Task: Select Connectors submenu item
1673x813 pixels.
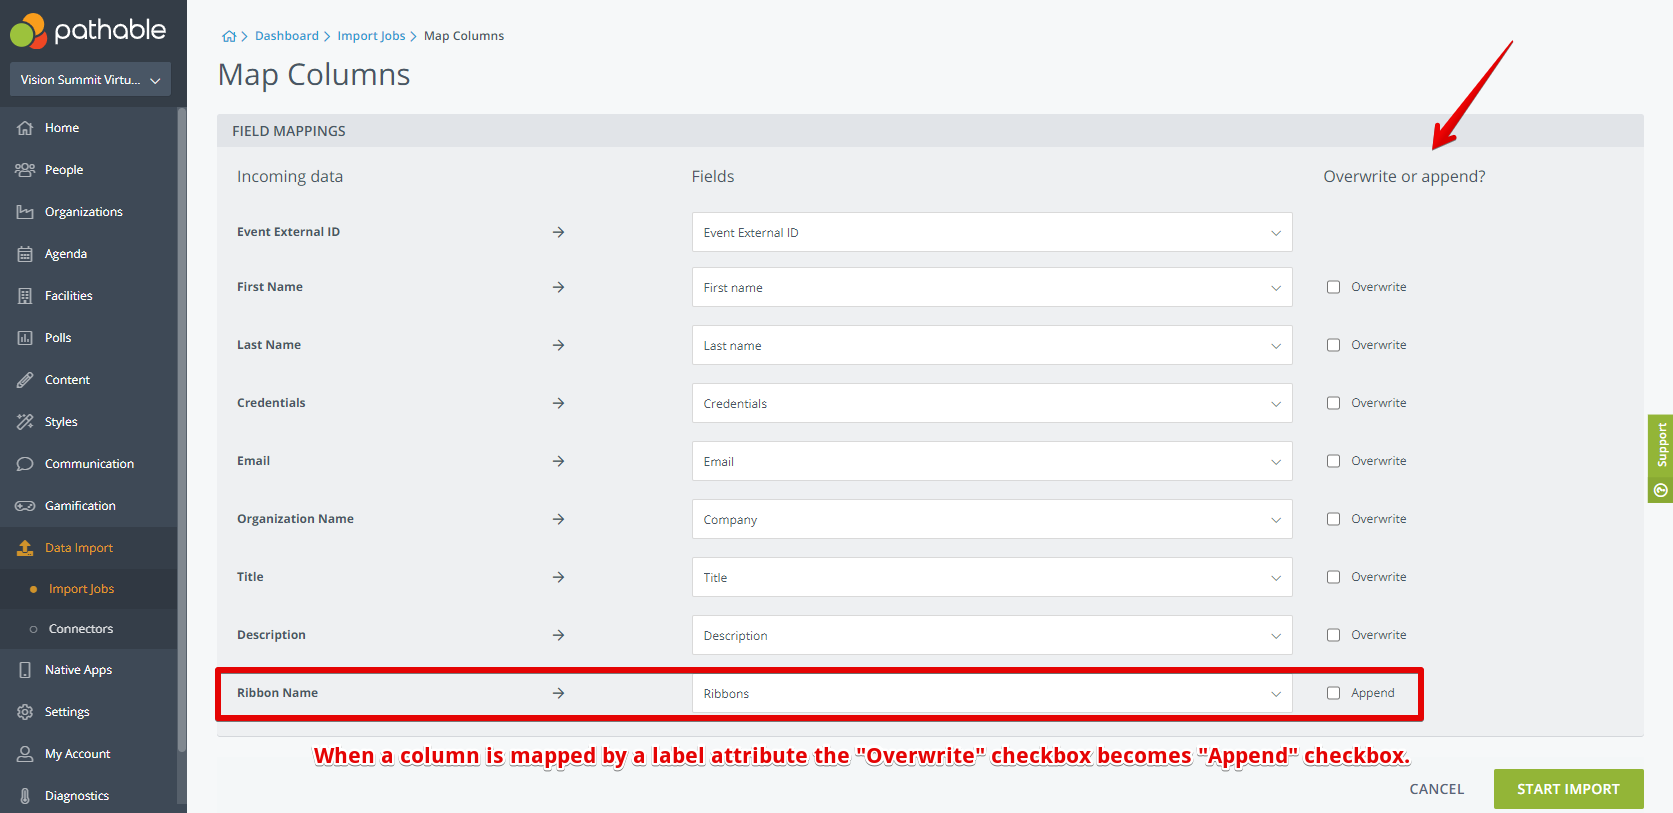Action: click(x=88, y=629)
